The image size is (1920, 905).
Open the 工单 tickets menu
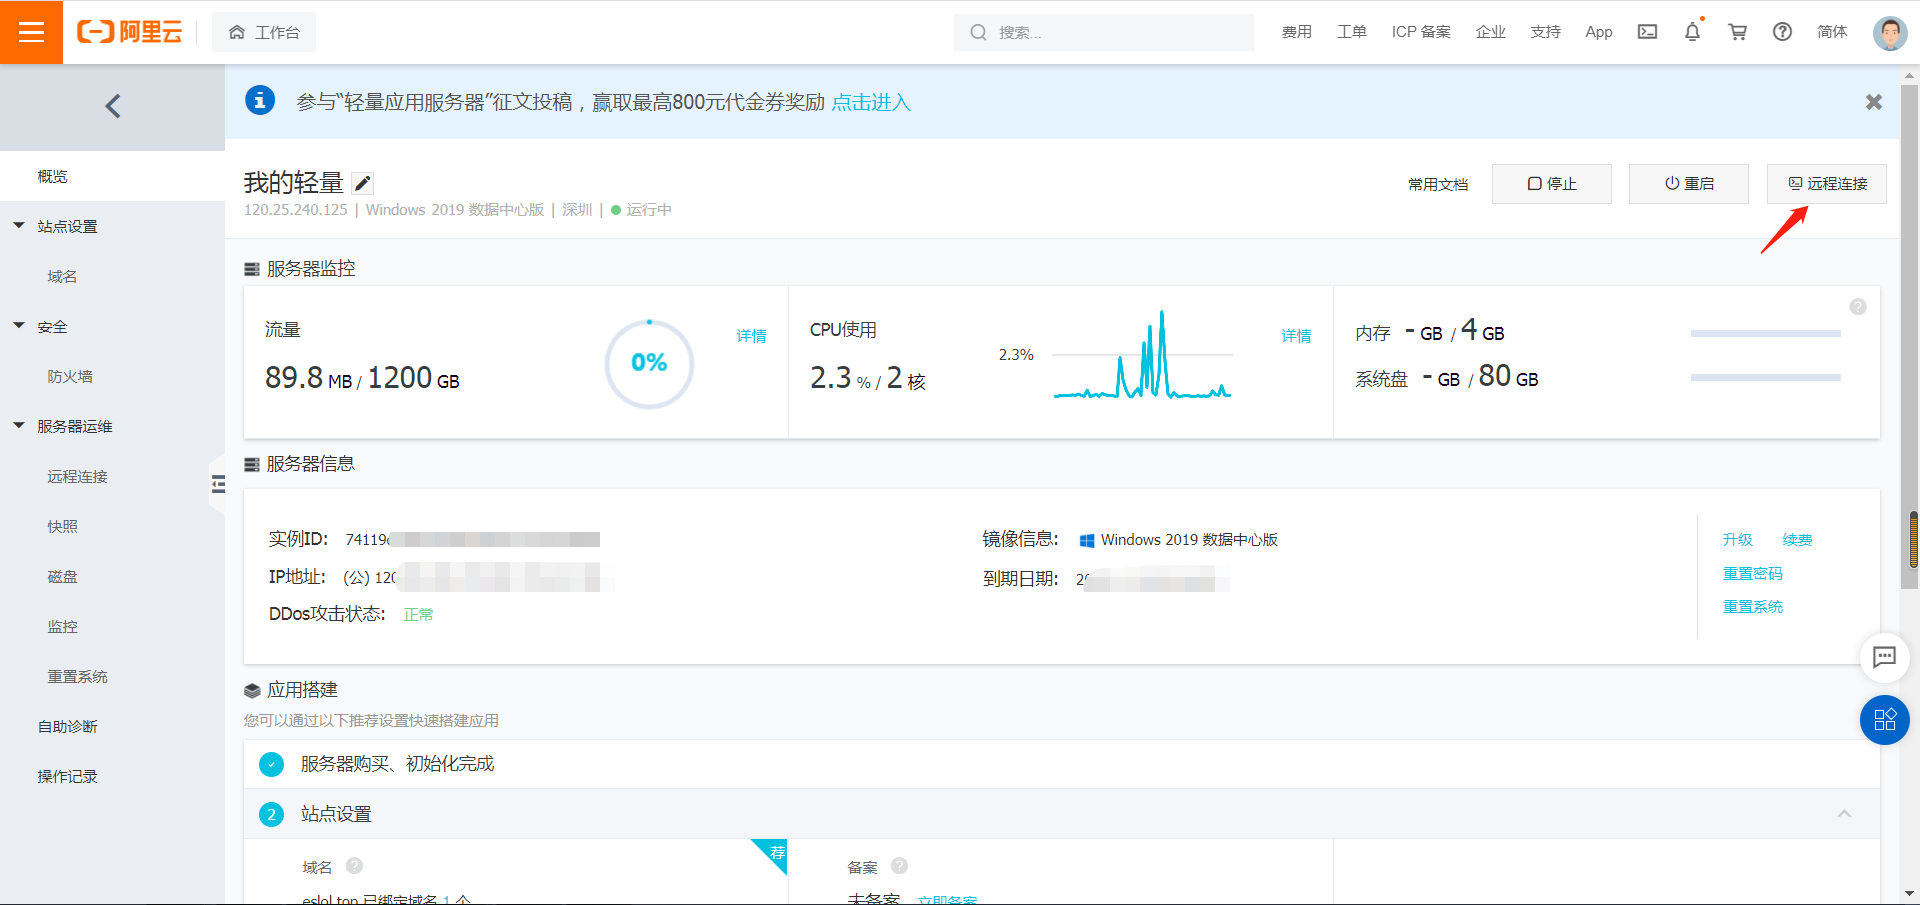click(x=1352, y=32)
